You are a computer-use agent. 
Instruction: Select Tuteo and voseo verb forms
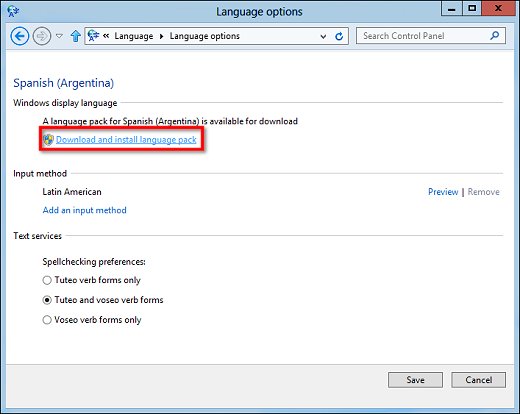coord(47,300)
